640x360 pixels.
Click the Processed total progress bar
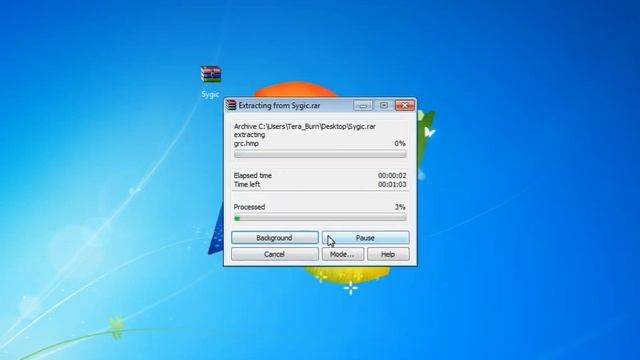[x=320, y=218]
